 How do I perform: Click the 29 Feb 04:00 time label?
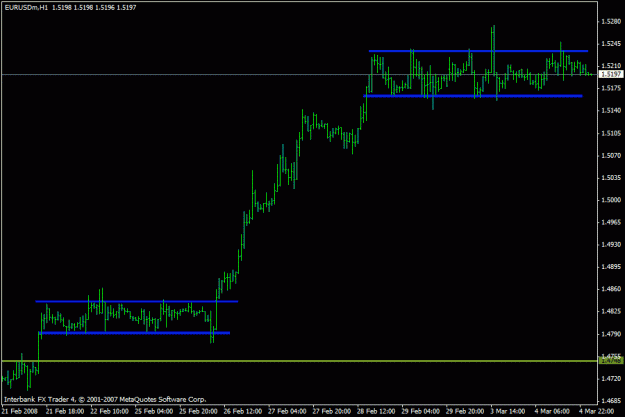[x=421, y=411]
